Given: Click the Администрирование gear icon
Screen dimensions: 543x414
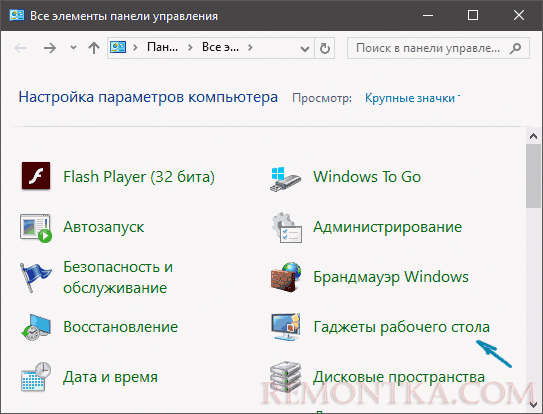Looking at the screenshot, I should [286, 227].
